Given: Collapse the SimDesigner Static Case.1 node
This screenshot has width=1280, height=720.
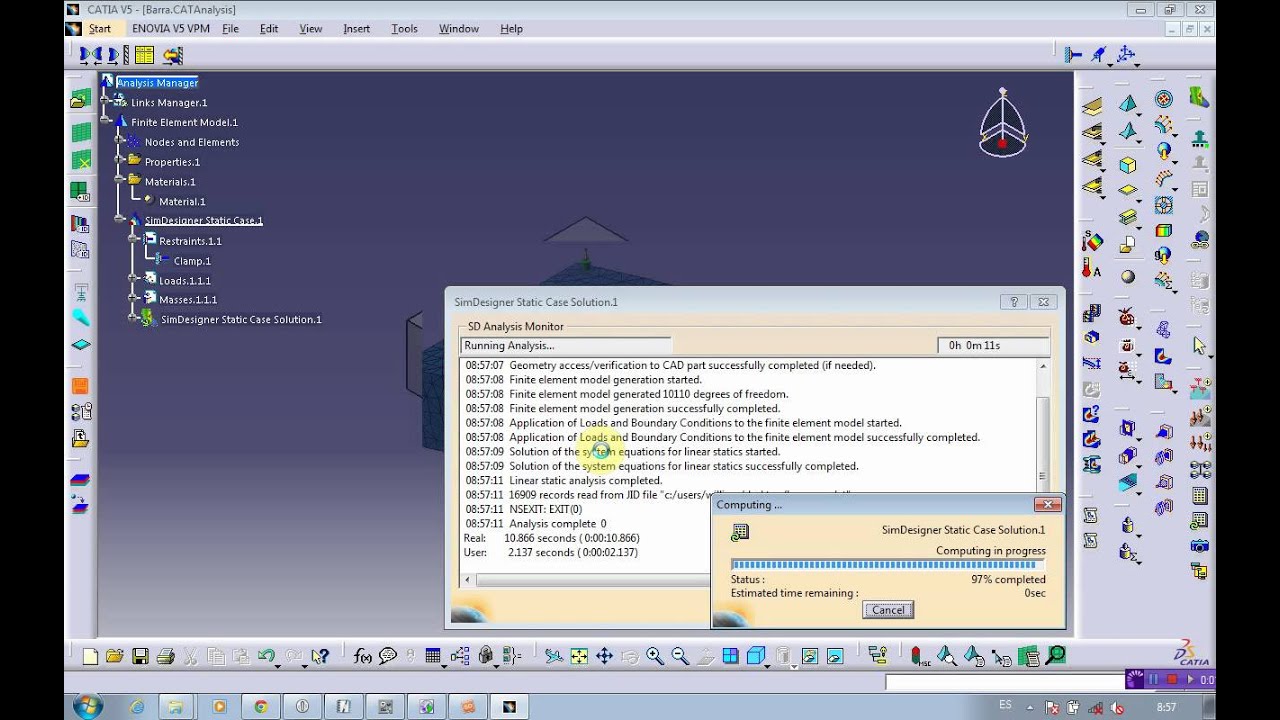Looking at the screenshot, I should [x=120, y=220].
